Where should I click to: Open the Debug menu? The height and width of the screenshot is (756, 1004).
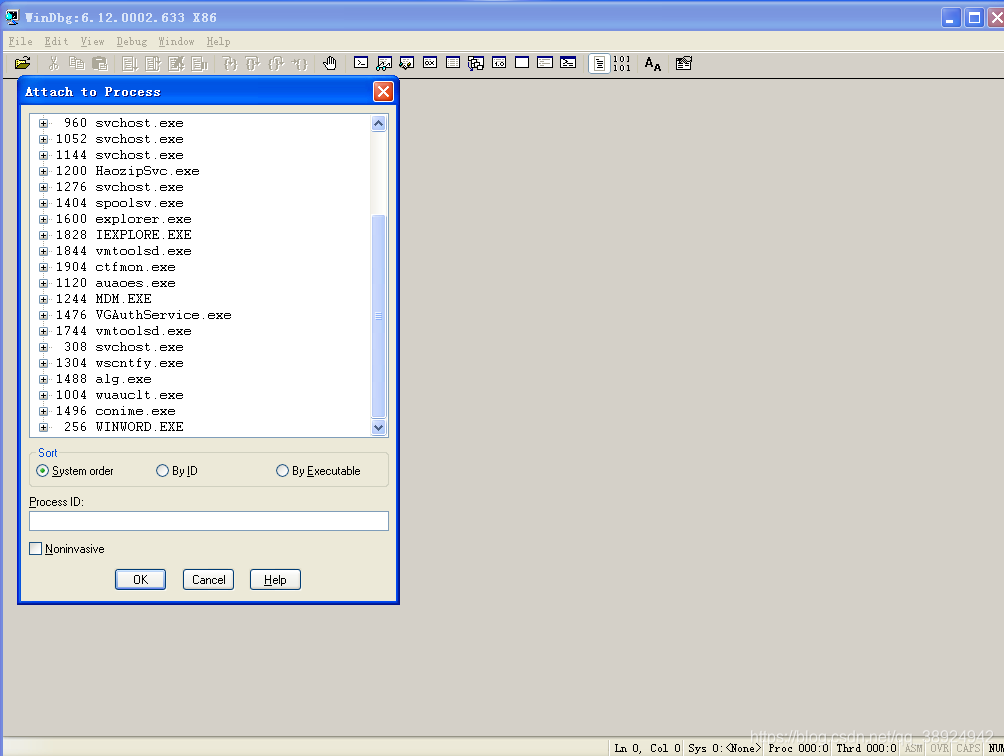coord(132,41)
